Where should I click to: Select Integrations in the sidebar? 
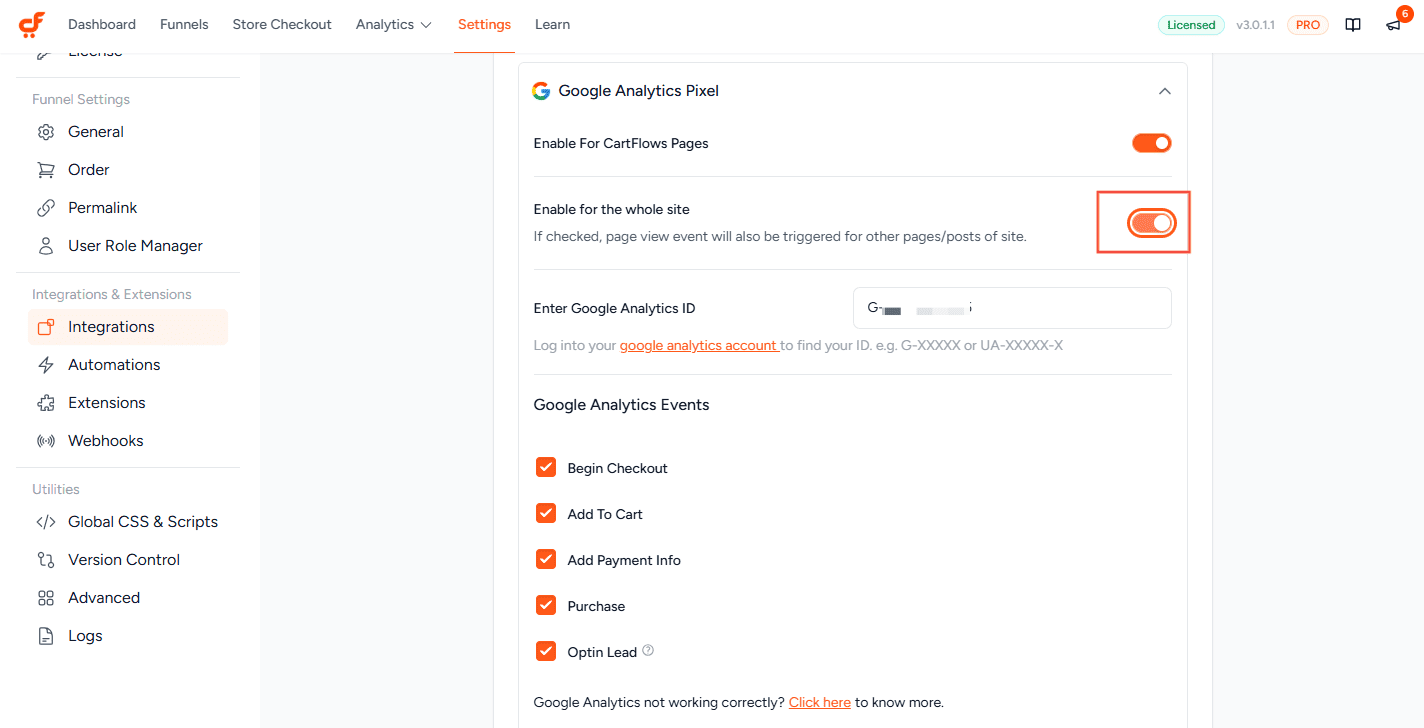click(128, 327)
